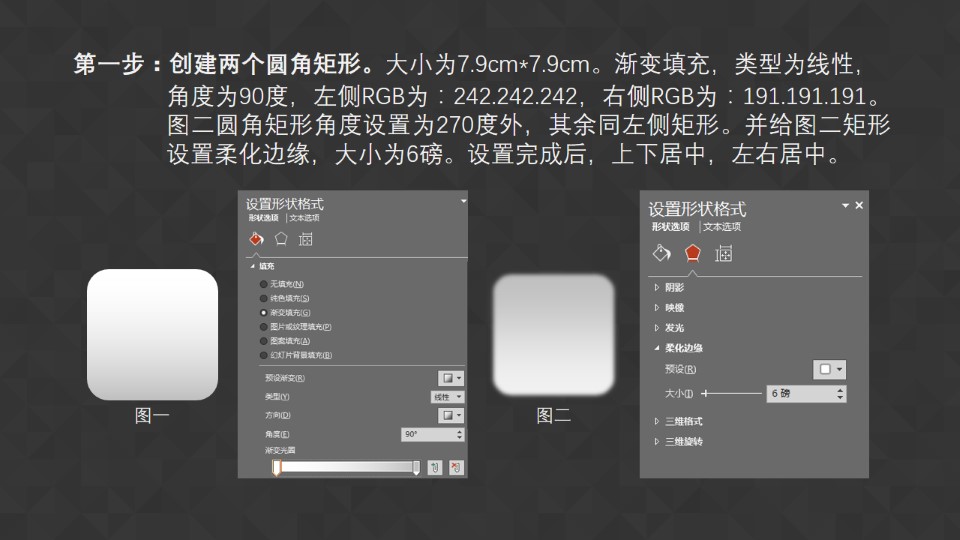Open the 预设渐变 preset gradient dropdown
960x540 pixels.
(451, 378)
